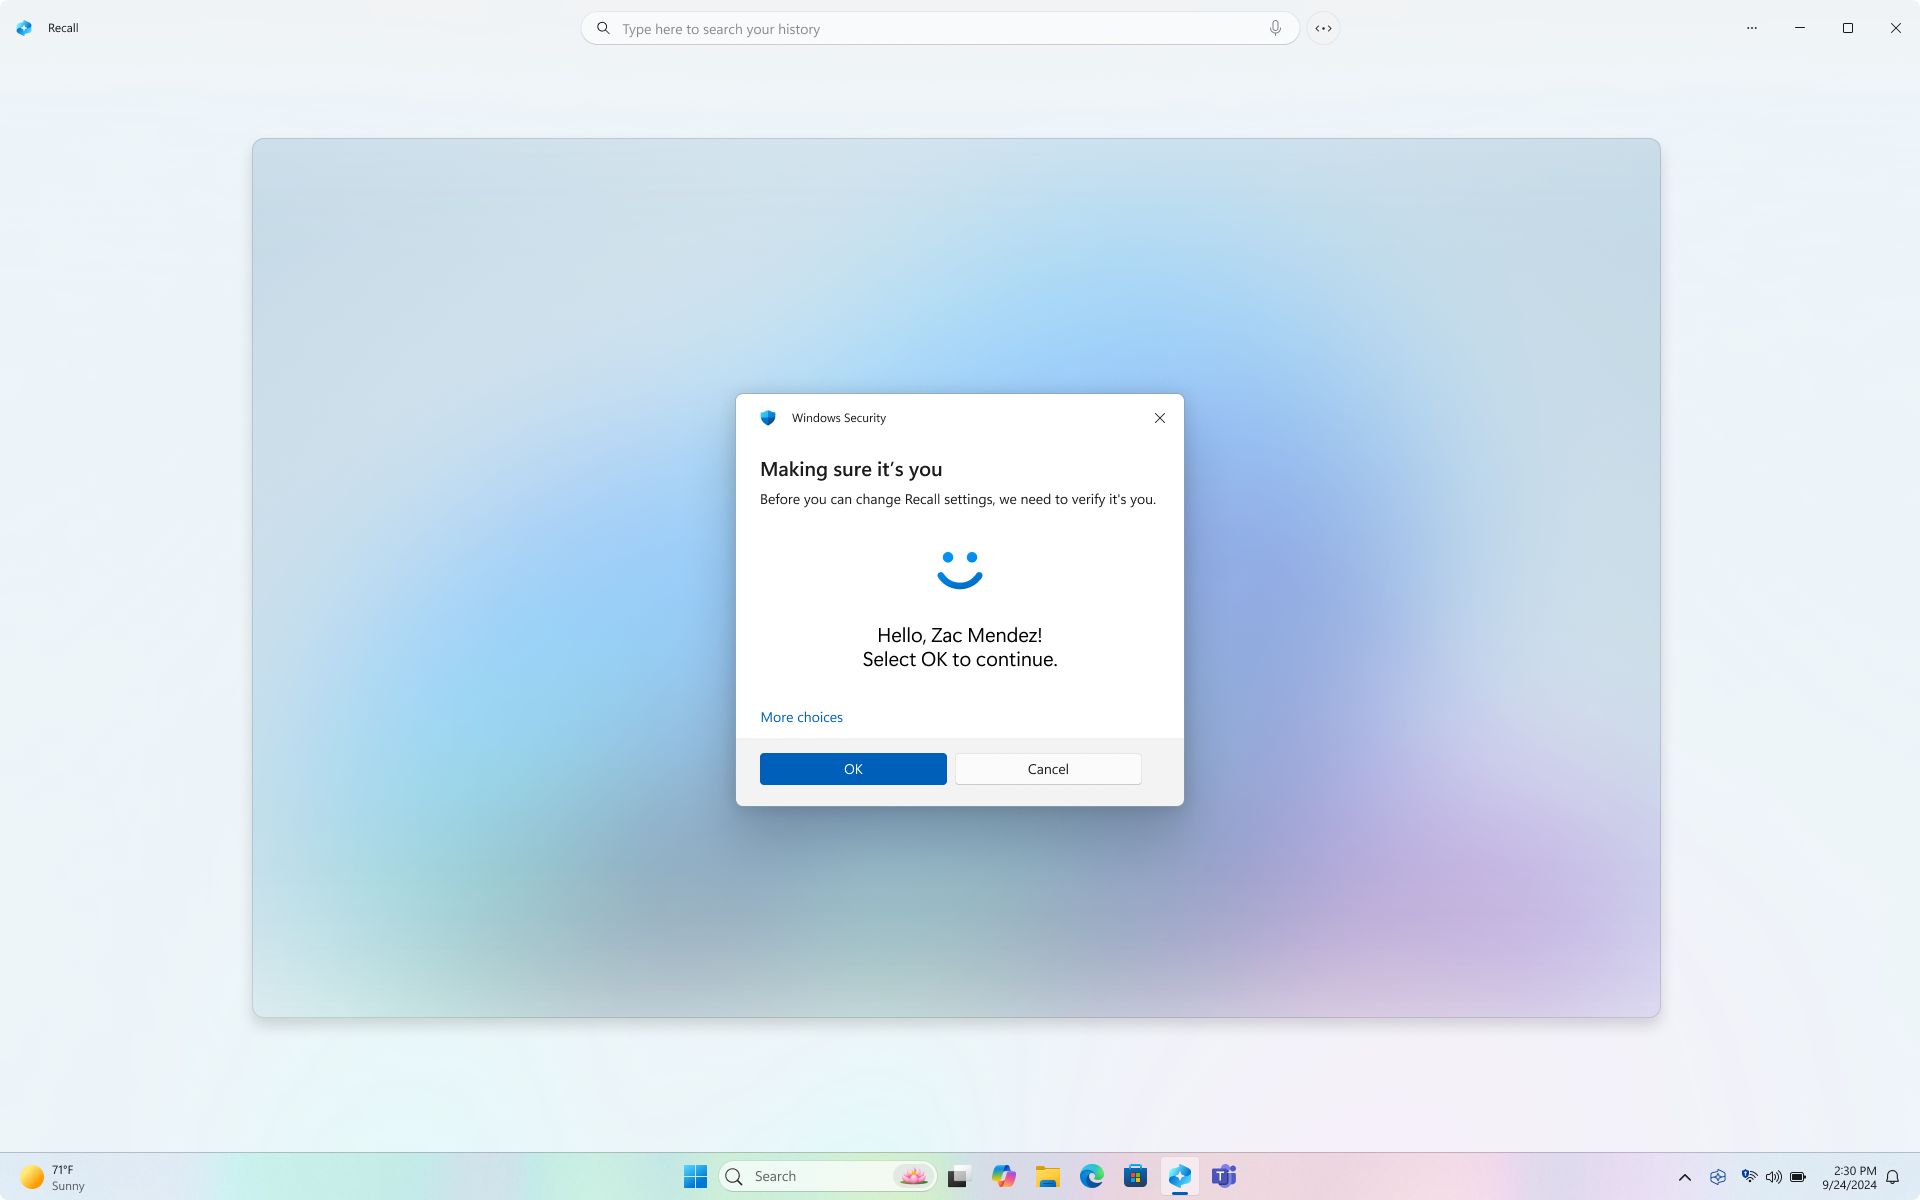This screenshot has height=1200, width=1920.
Task: Select the Recall search input field
Action: (939, 28)
